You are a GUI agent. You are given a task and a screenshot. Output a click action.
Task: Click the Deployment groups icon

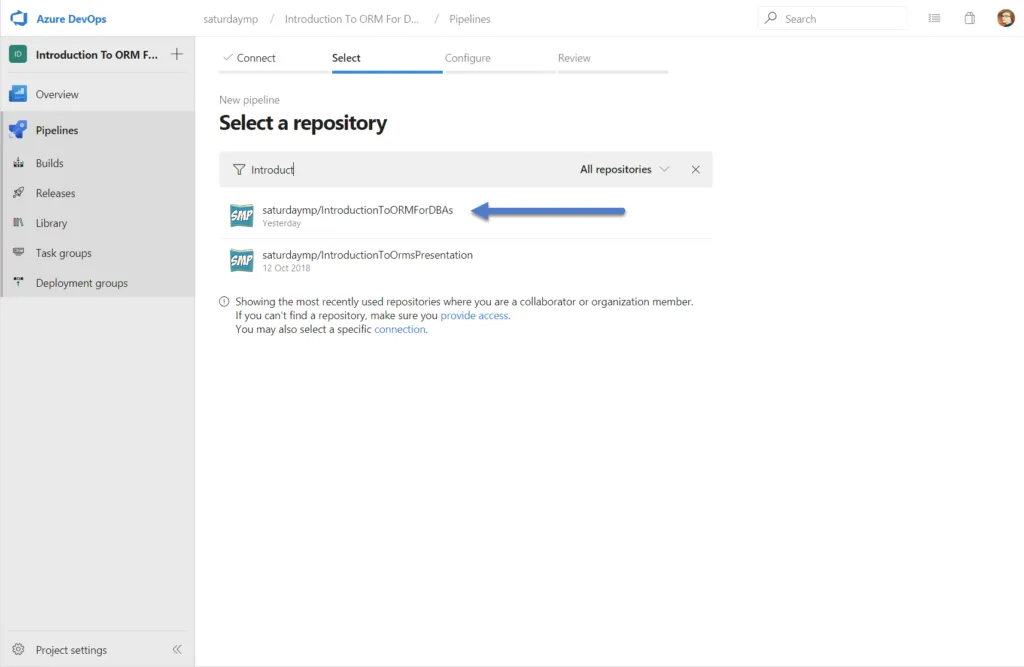coord(18,282)
